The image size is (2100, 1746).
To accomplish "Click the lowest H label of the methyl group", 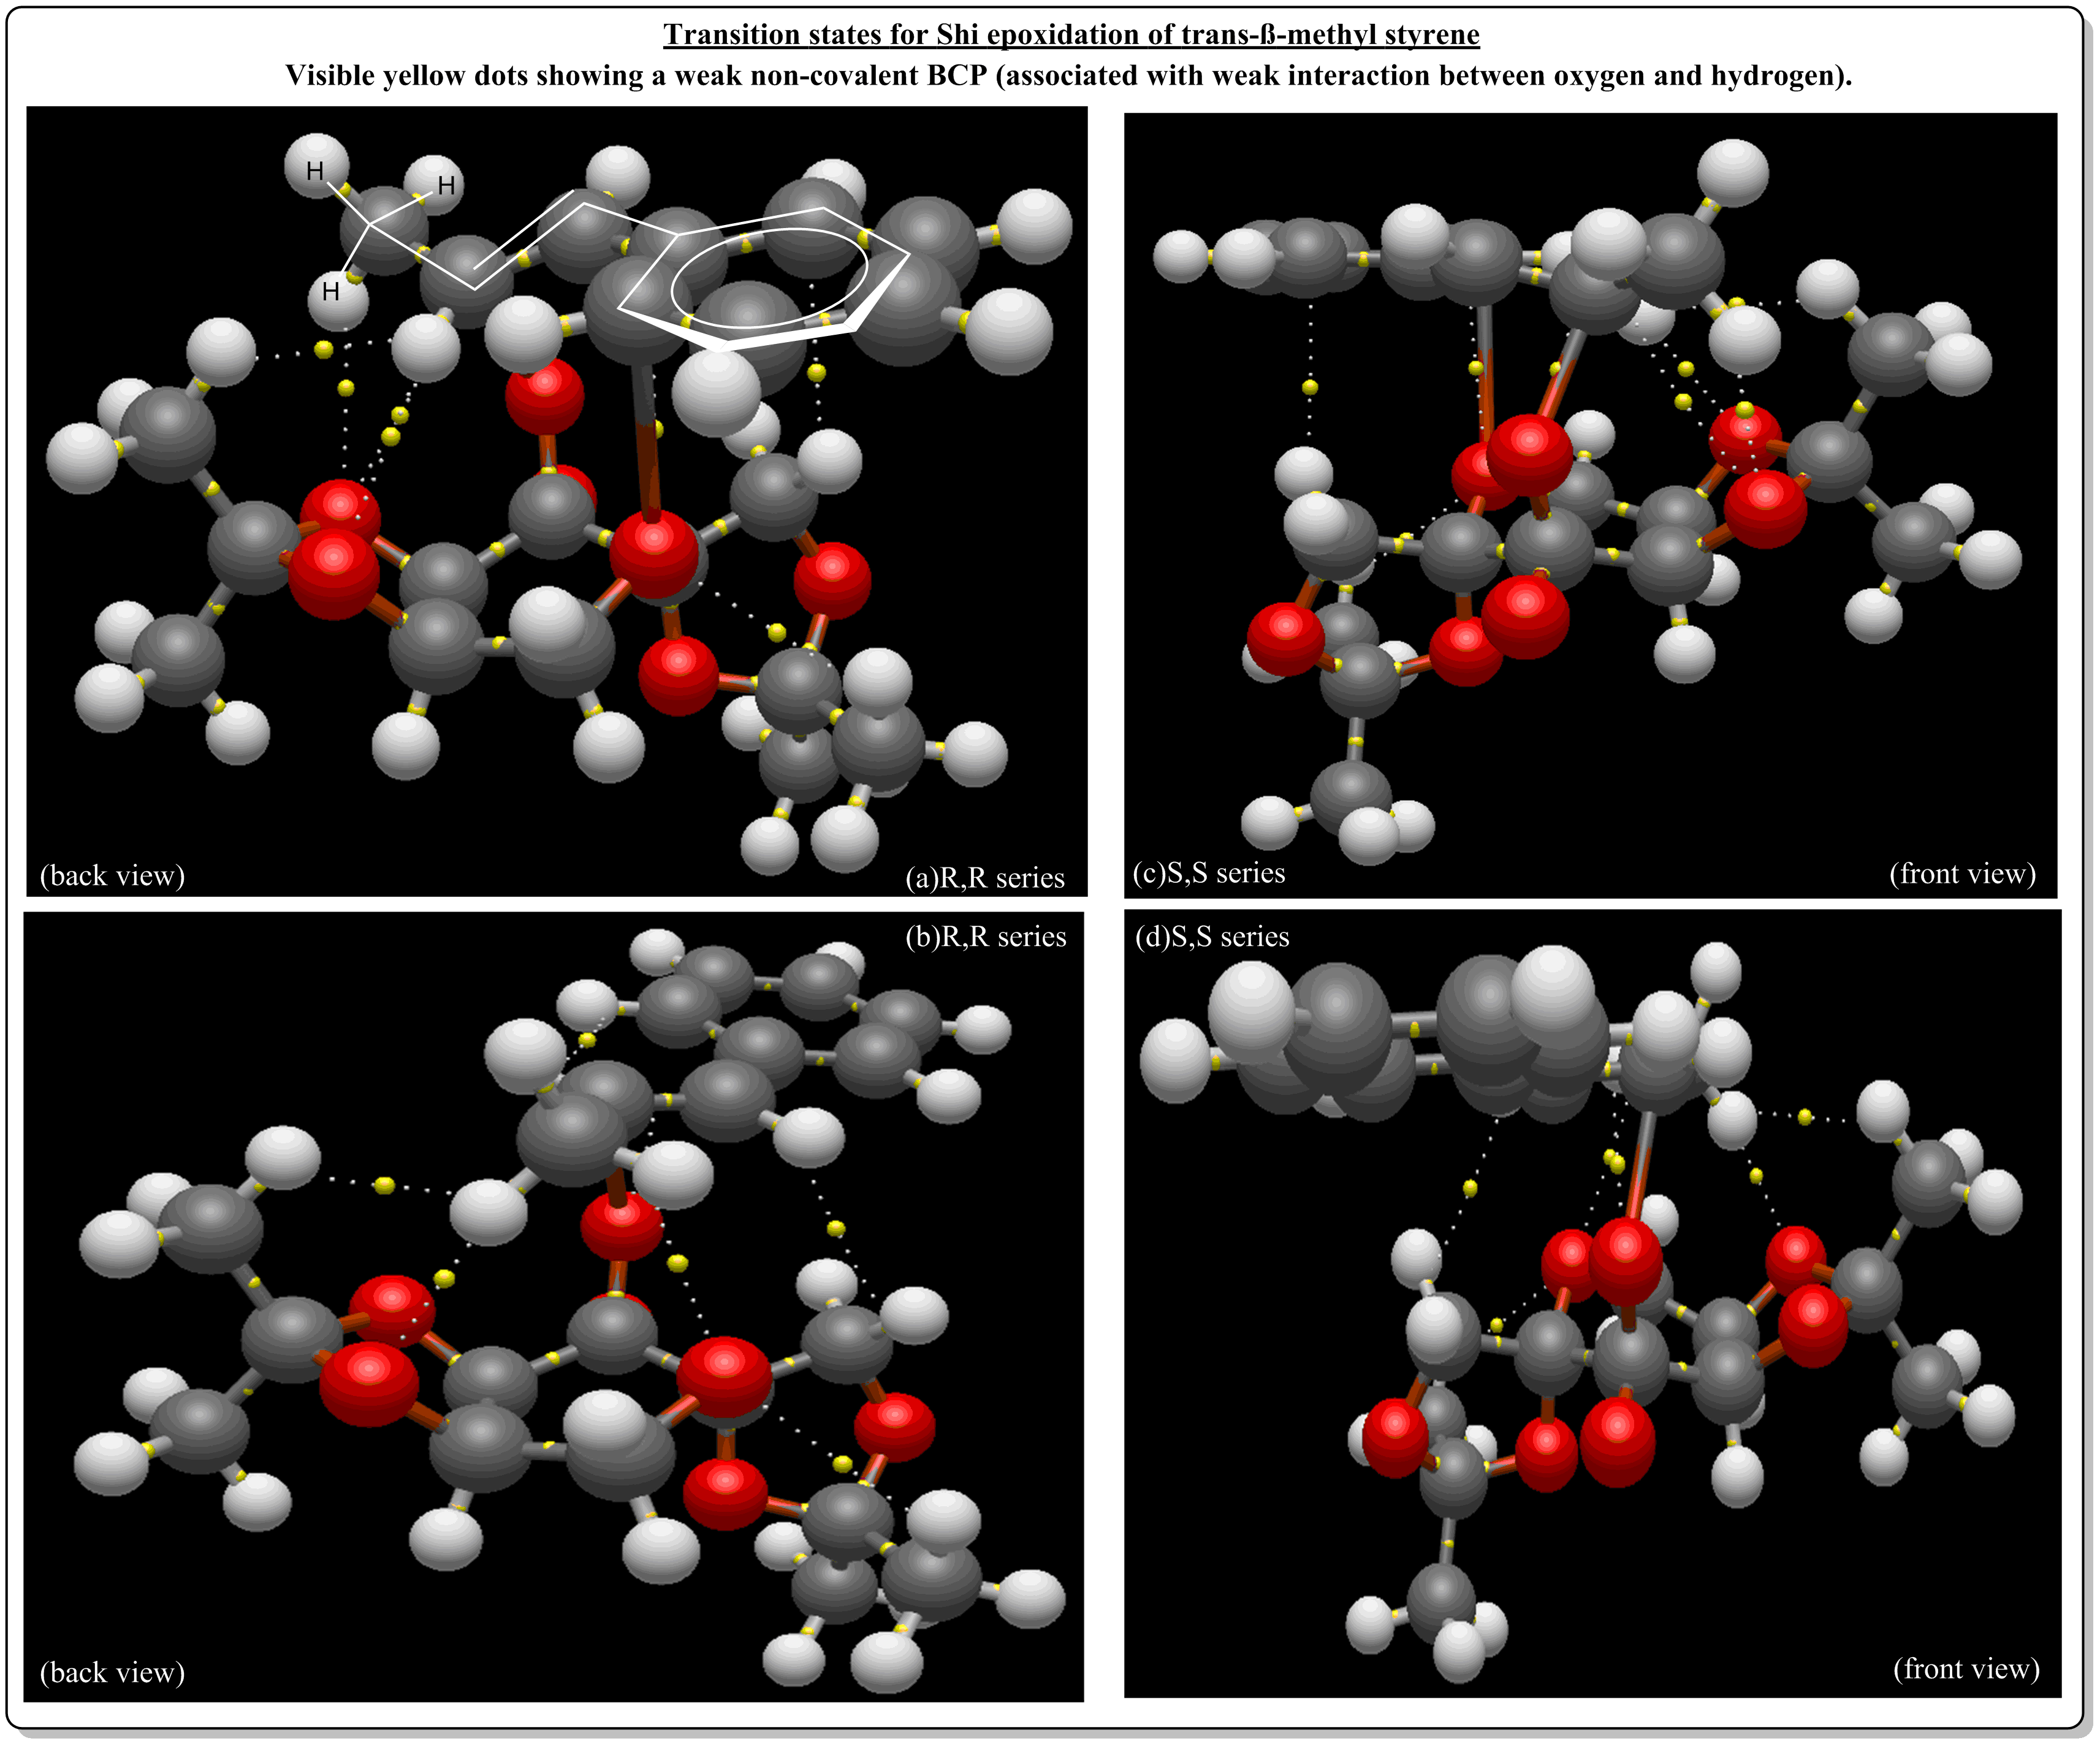I will 331,291.
